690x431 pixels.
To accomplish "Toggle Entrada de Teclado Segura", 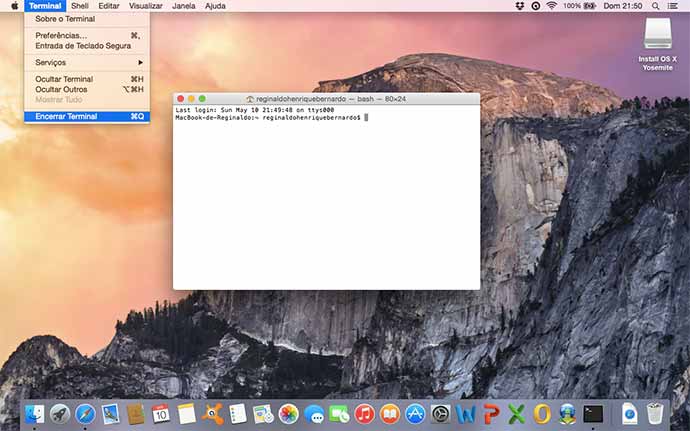I will (x=83, y=46).
